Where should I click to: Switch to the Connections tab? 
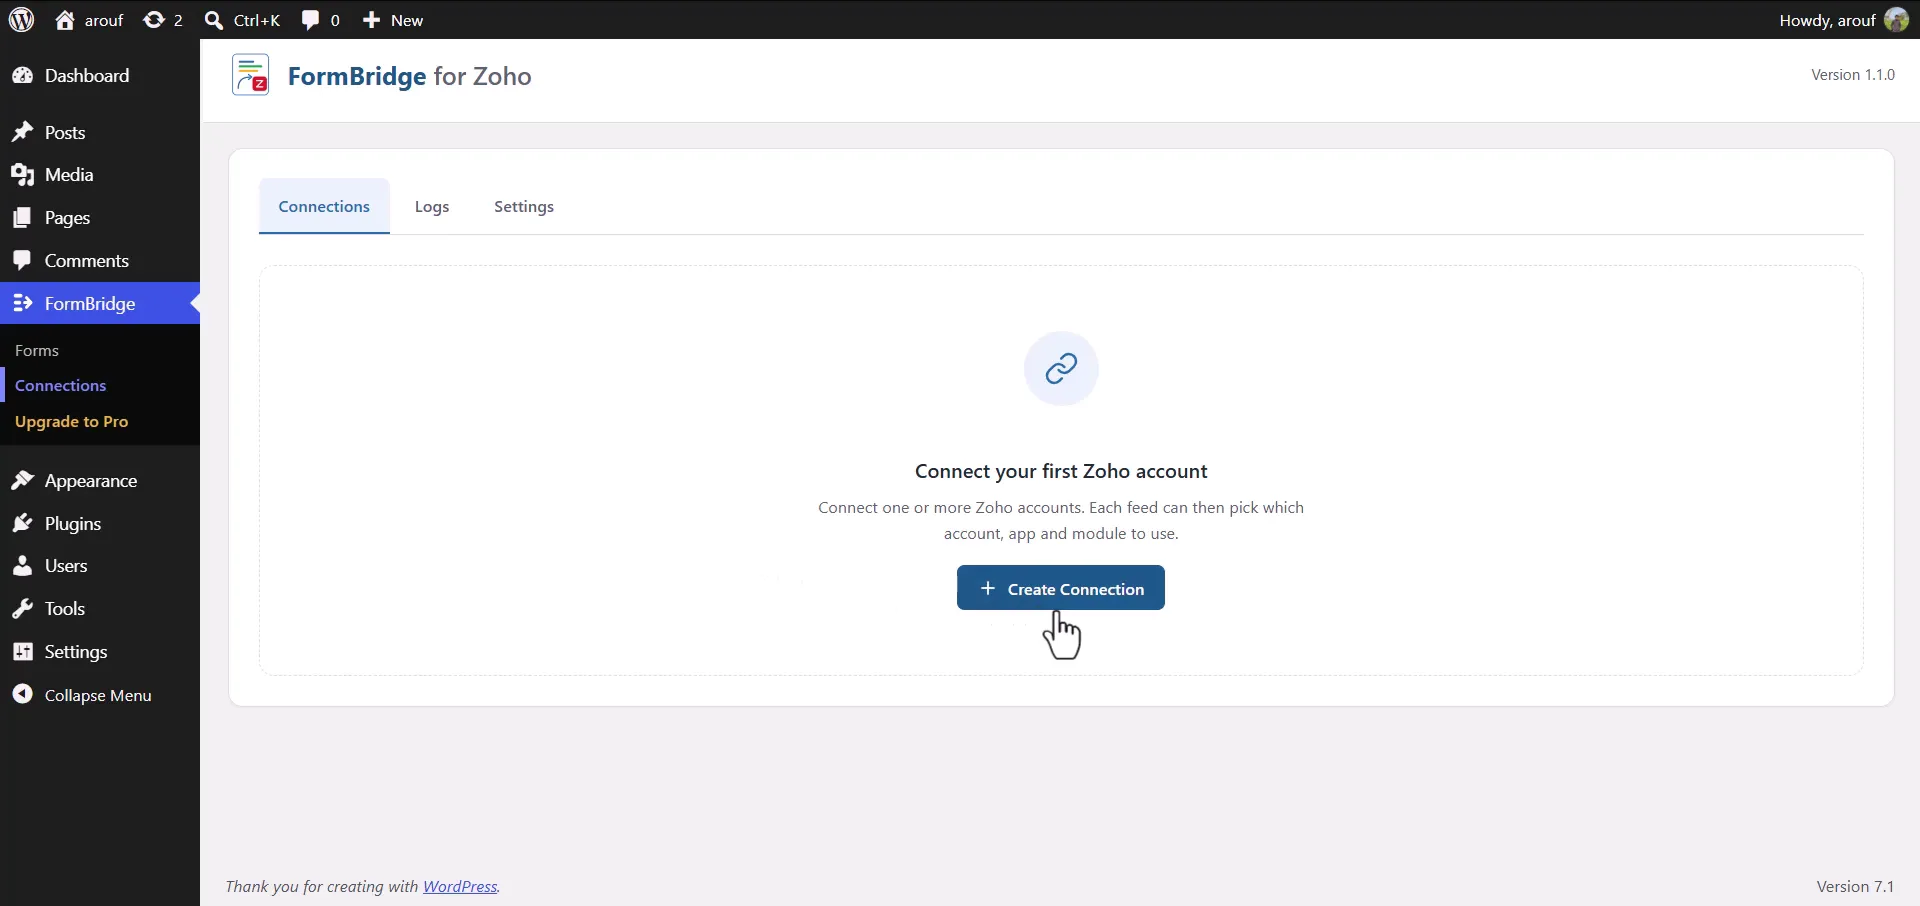(324, 206)
